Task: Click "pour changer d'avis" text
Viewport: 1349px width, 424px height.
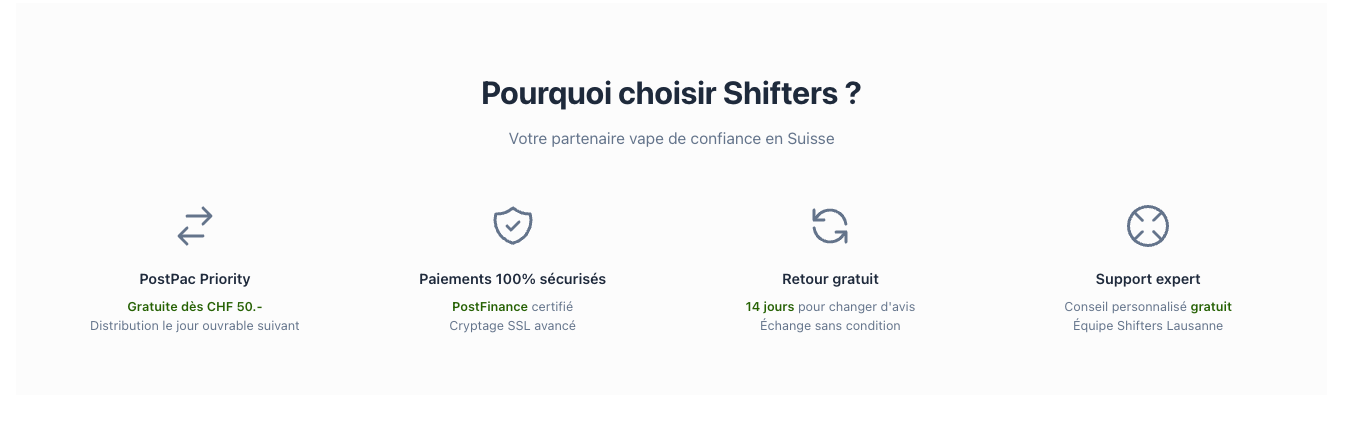Action: click(856, 306)
